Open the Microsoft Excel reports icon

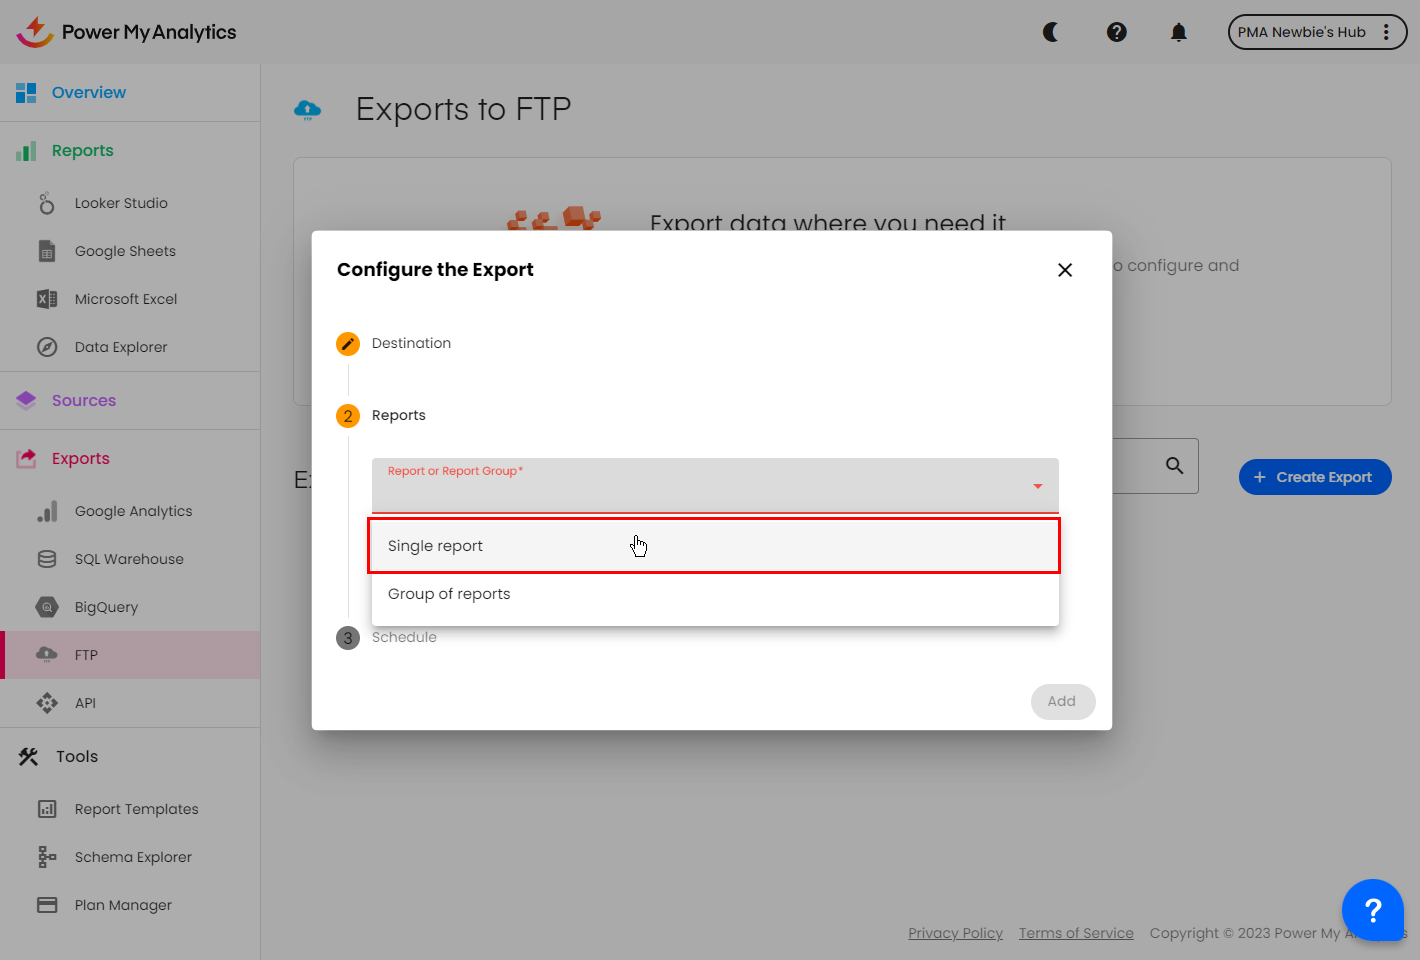(x=47, y=299)
